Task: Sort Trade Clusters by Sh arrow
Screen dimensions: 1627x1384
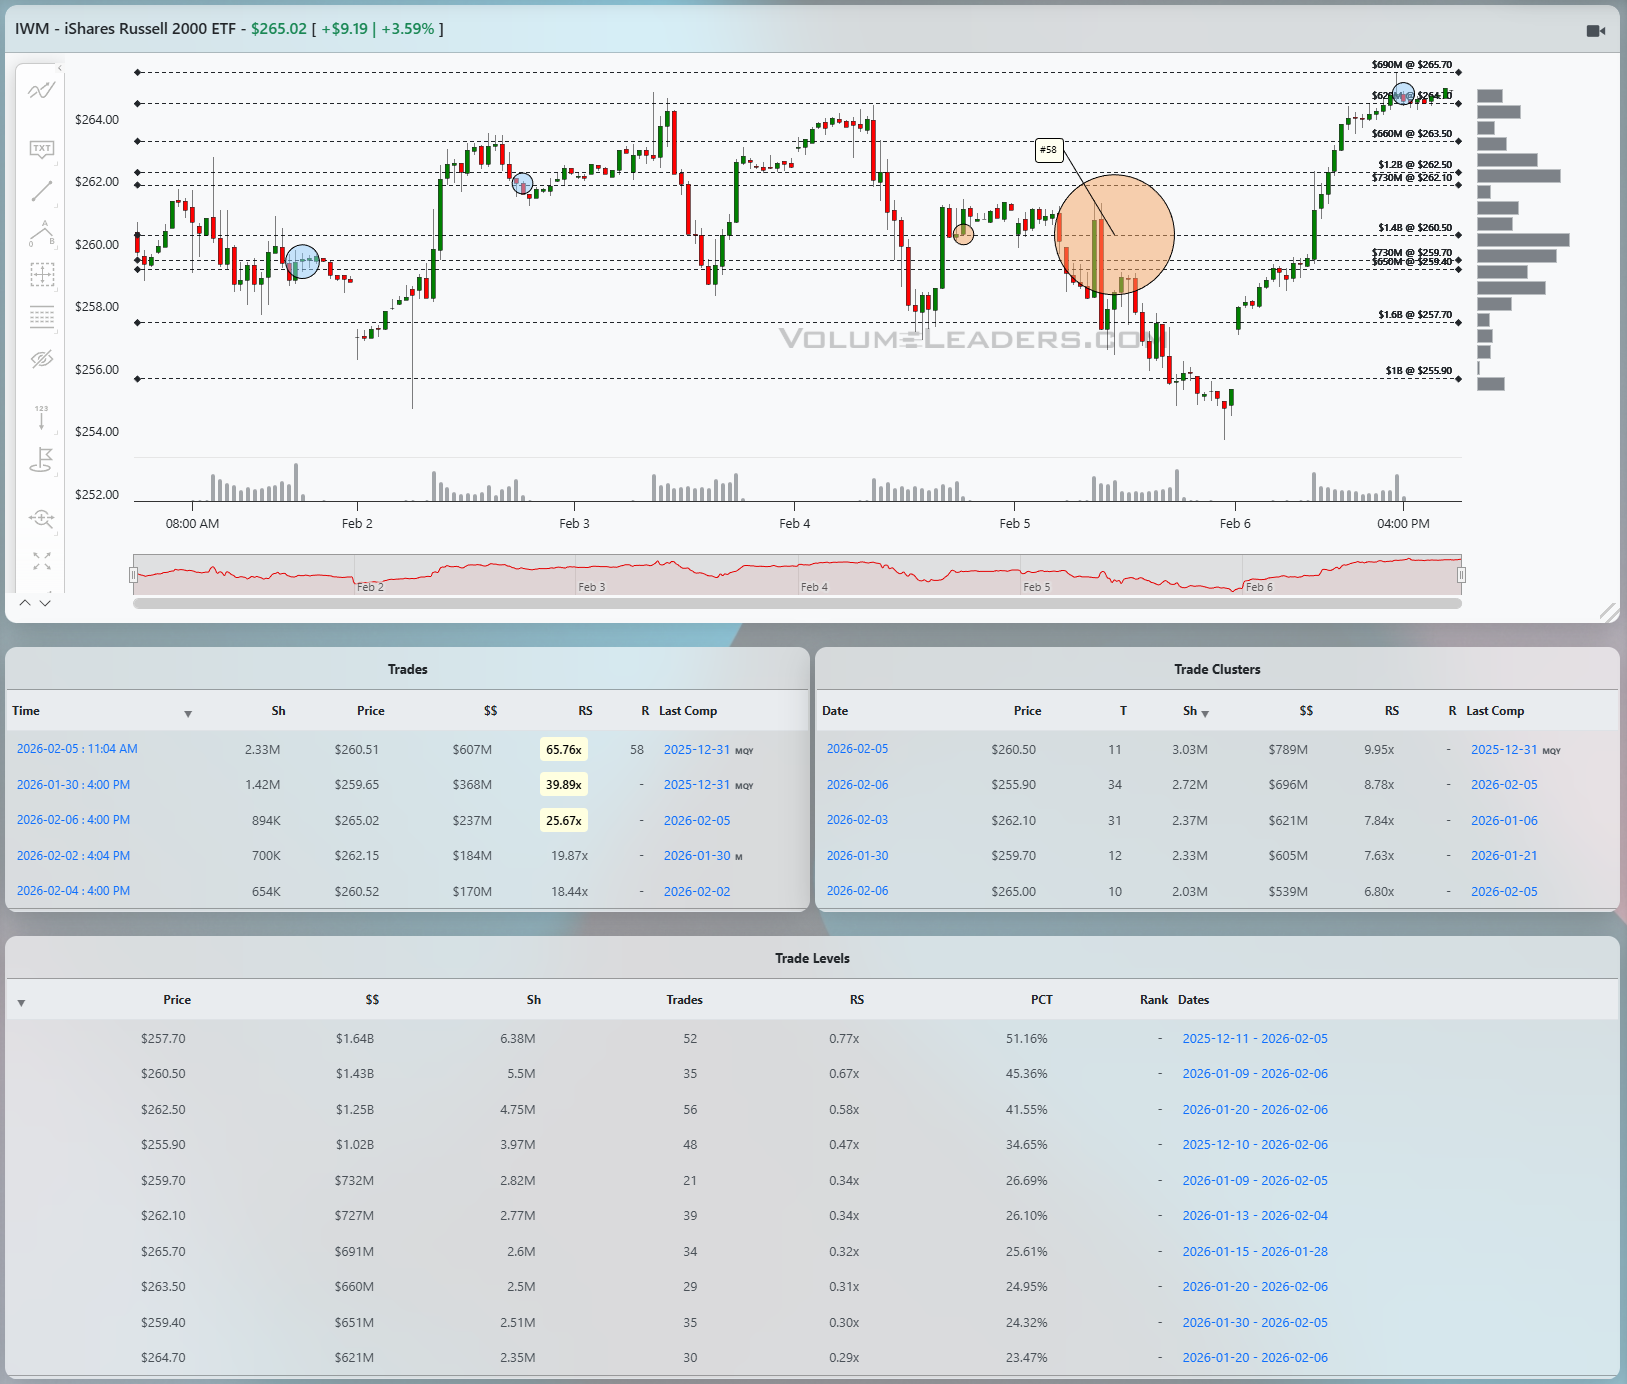Action: (x=1205, y=714)
